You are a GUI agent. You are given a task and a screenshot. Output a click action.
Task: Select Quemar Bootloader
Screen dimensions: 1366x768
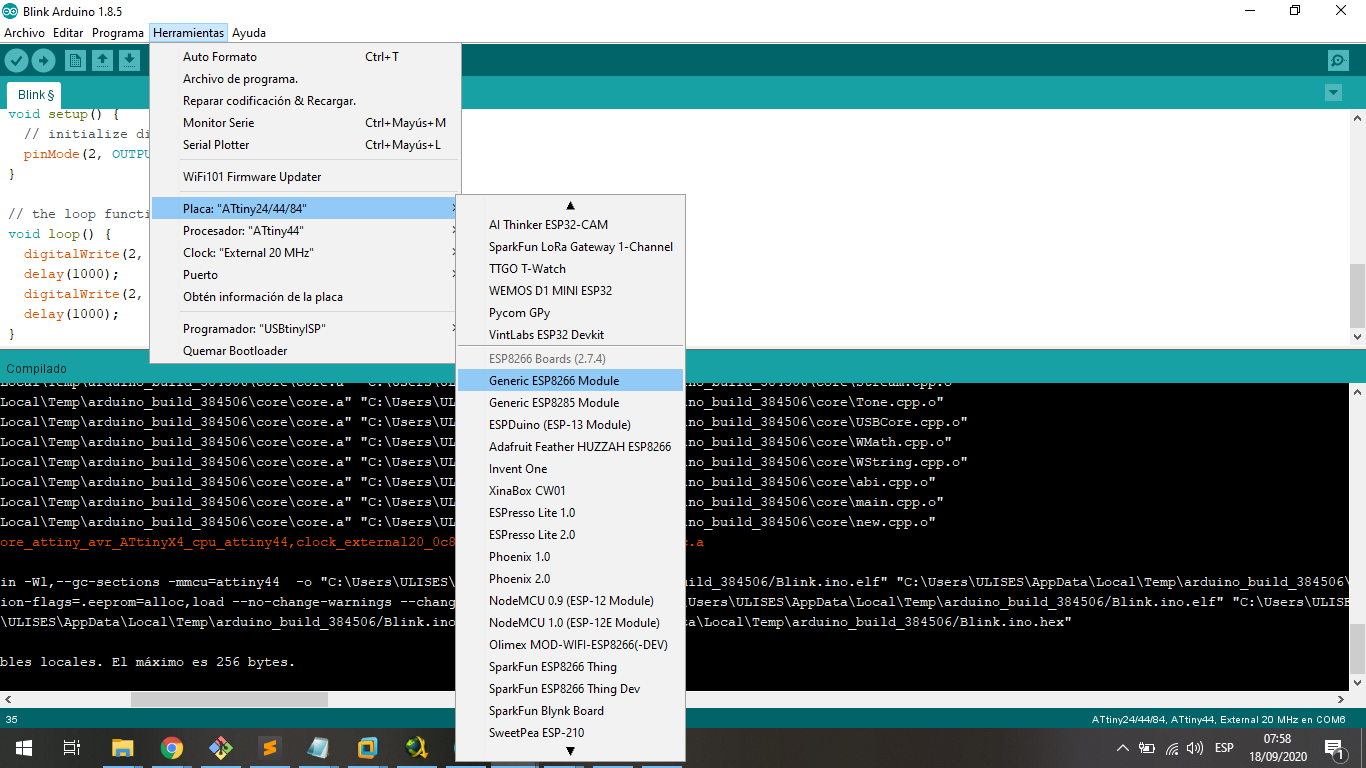pyautogui.click(x=305, y=351)
